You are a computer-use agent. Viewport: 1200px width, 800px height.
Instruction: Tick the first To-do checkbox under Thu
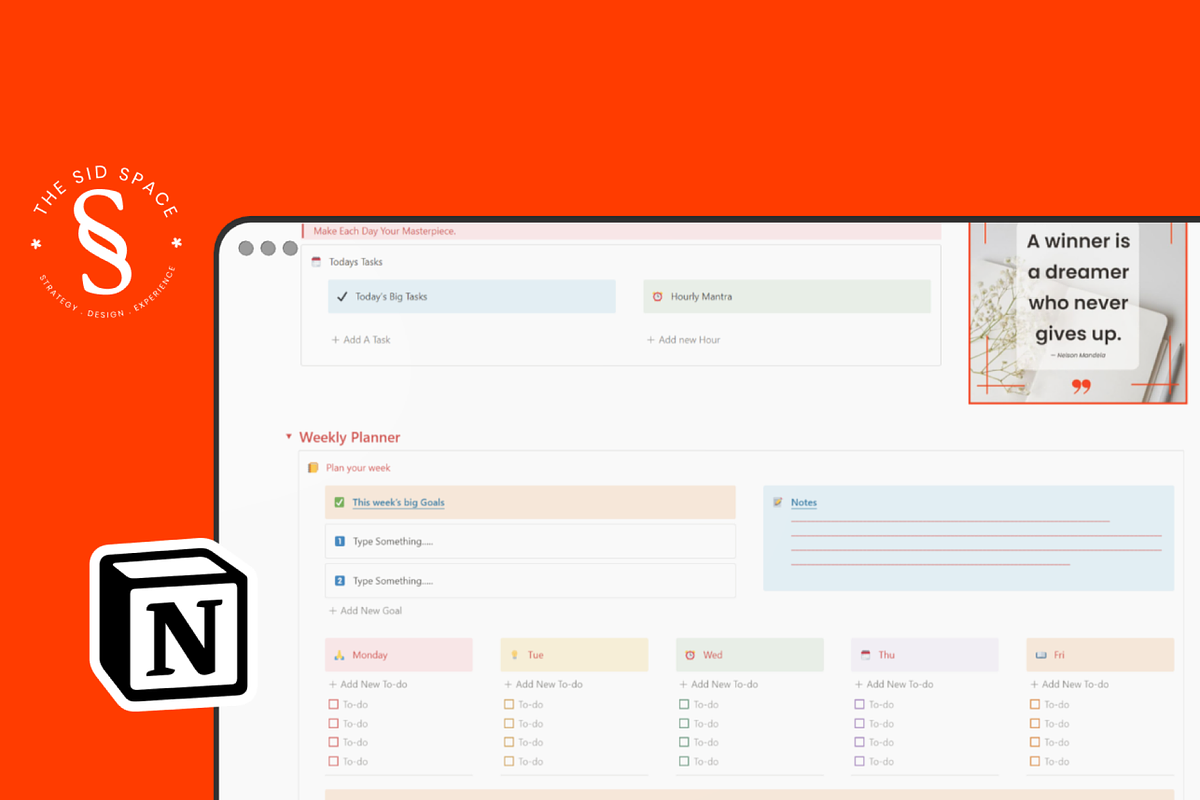tap(860, 705)
